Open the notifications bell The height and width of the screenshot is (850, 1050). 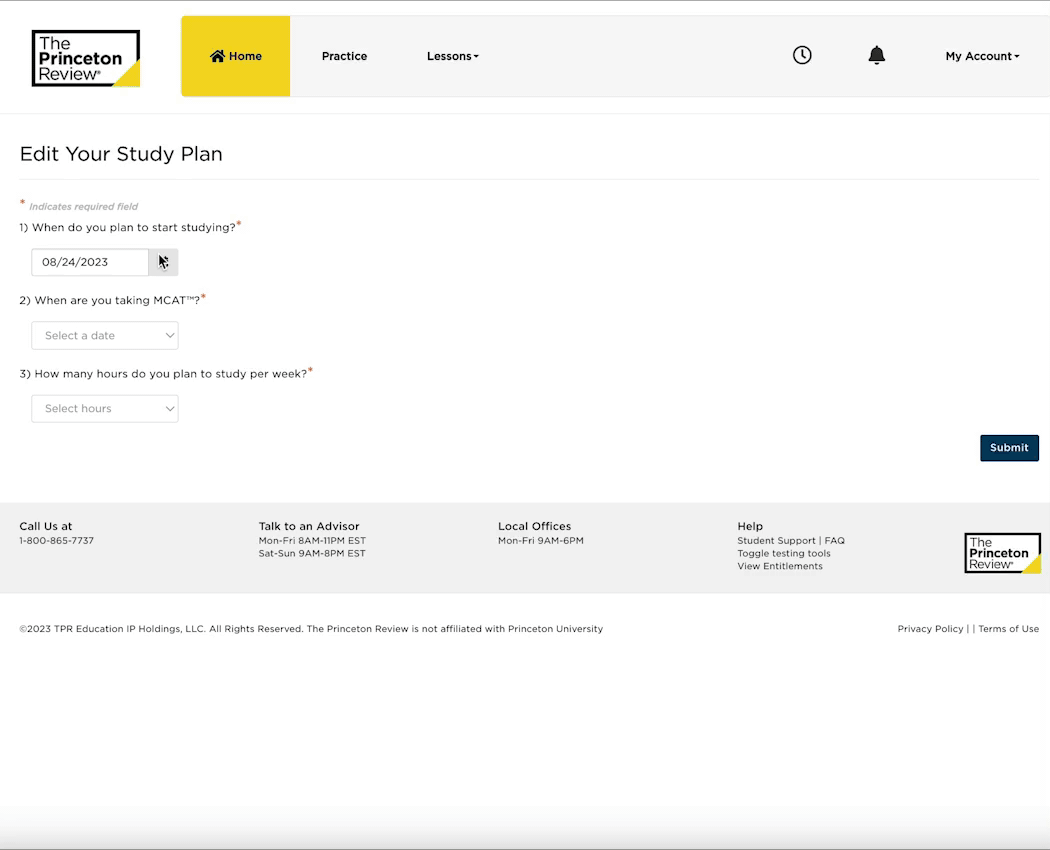point(877,55)
